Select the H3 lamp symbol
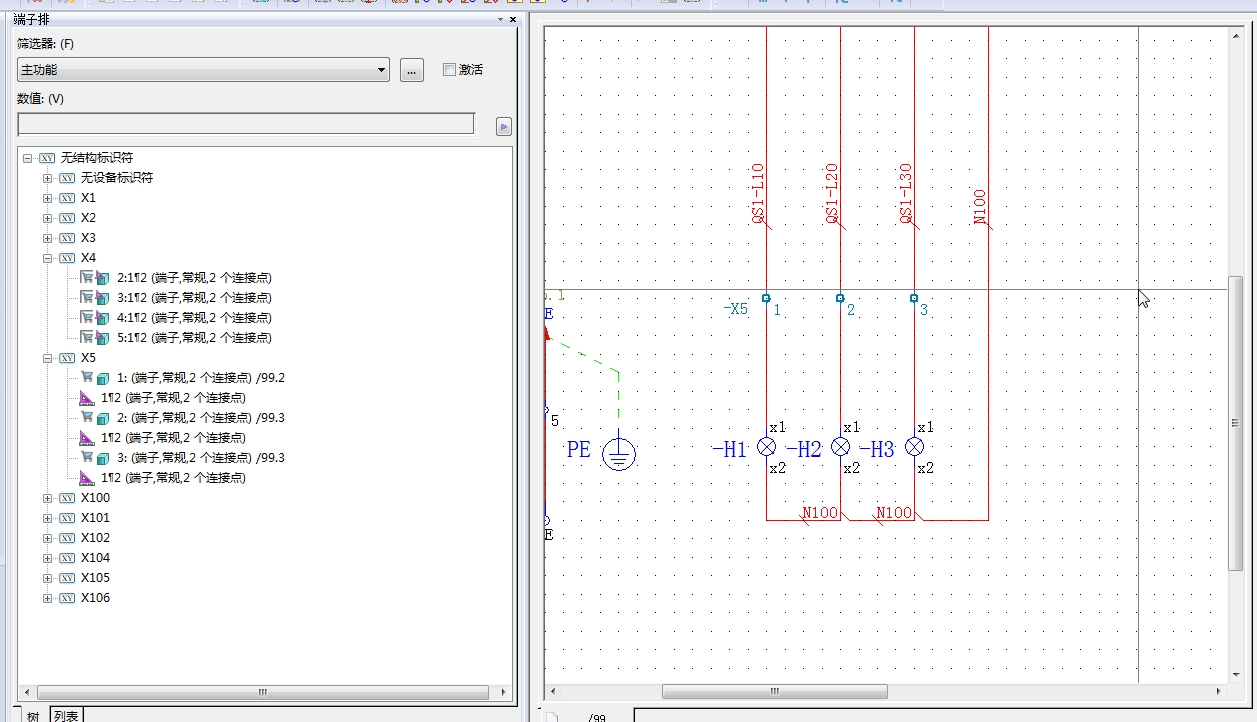 click(914, 447)
